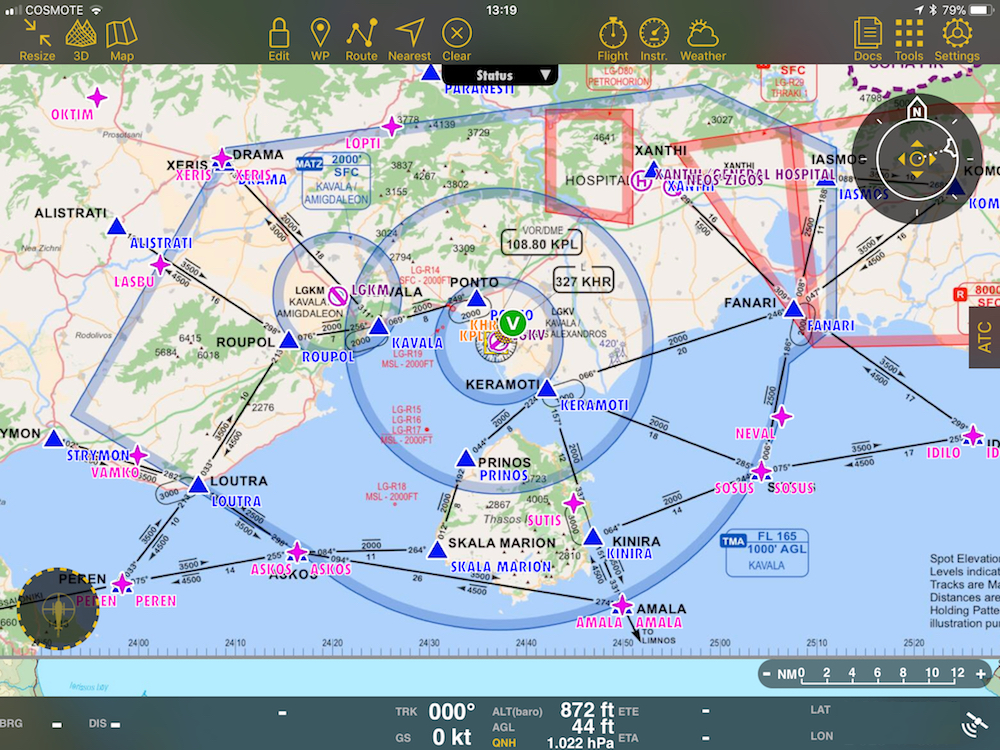Tap the ALT(baro) 872 ft readout
1000x750 pixels.
pyautogui.click(x=552, y=710)
